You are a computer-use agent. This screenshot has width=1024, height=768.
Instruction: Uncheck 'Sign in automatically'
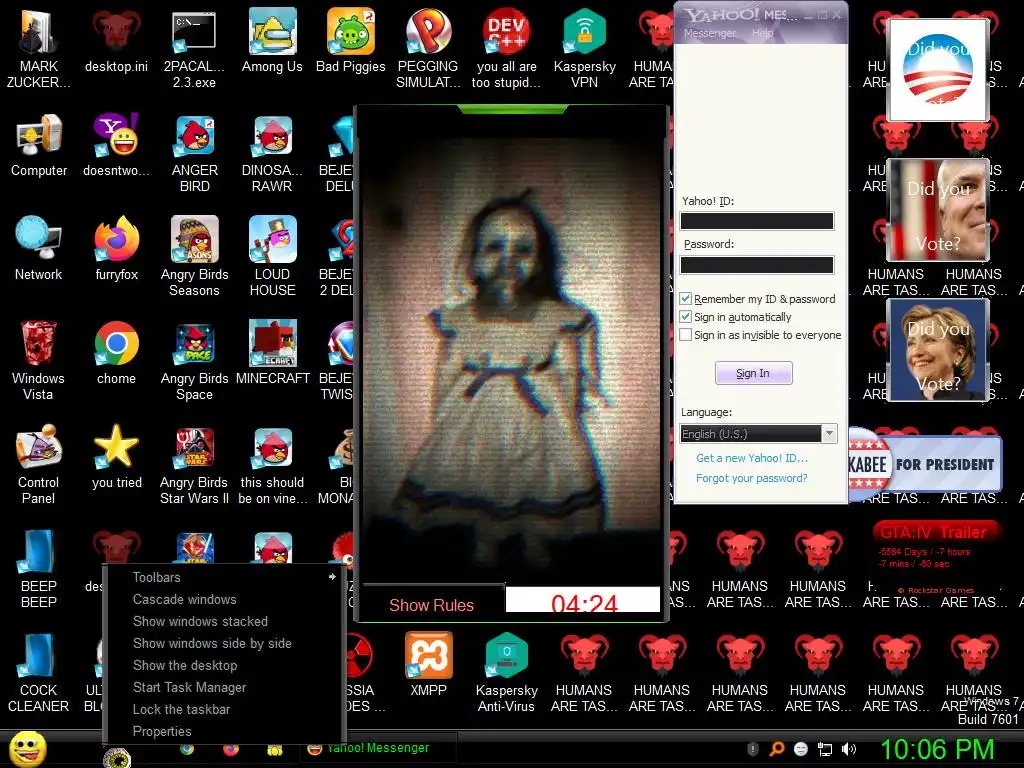pyautogui.click(x=686, y=317)
